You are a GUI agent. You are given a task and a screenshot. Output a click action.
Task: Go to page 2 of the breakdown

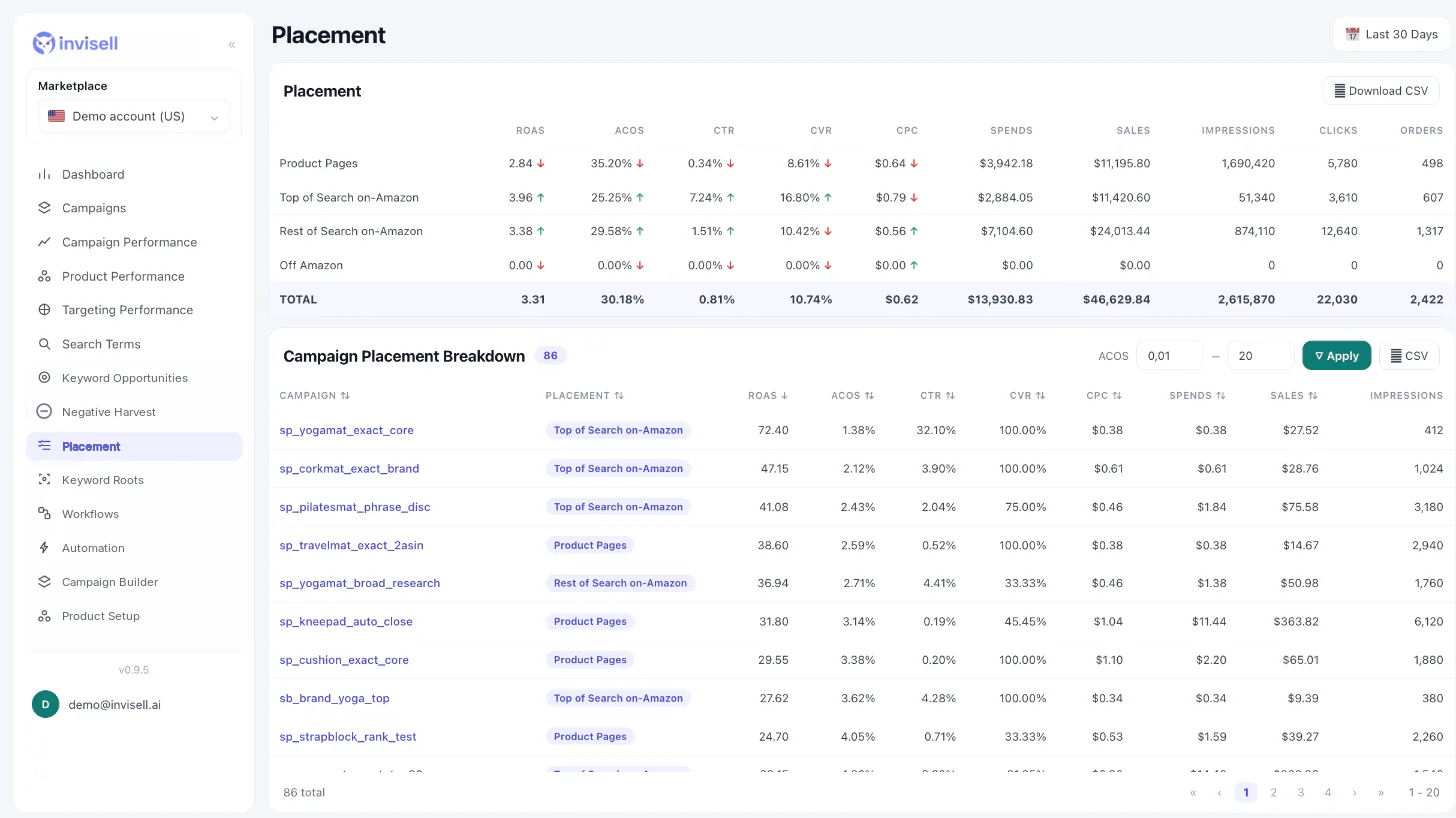click(1273, 792)
